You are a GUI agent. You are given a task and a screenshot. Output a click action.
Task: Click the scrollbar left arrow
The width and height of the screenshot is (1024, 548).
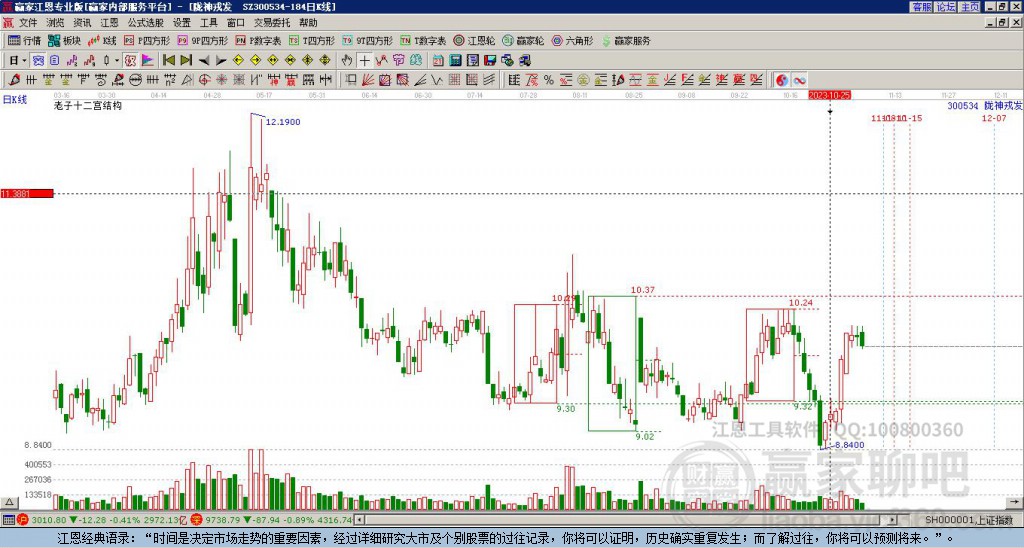coord(360,520)
